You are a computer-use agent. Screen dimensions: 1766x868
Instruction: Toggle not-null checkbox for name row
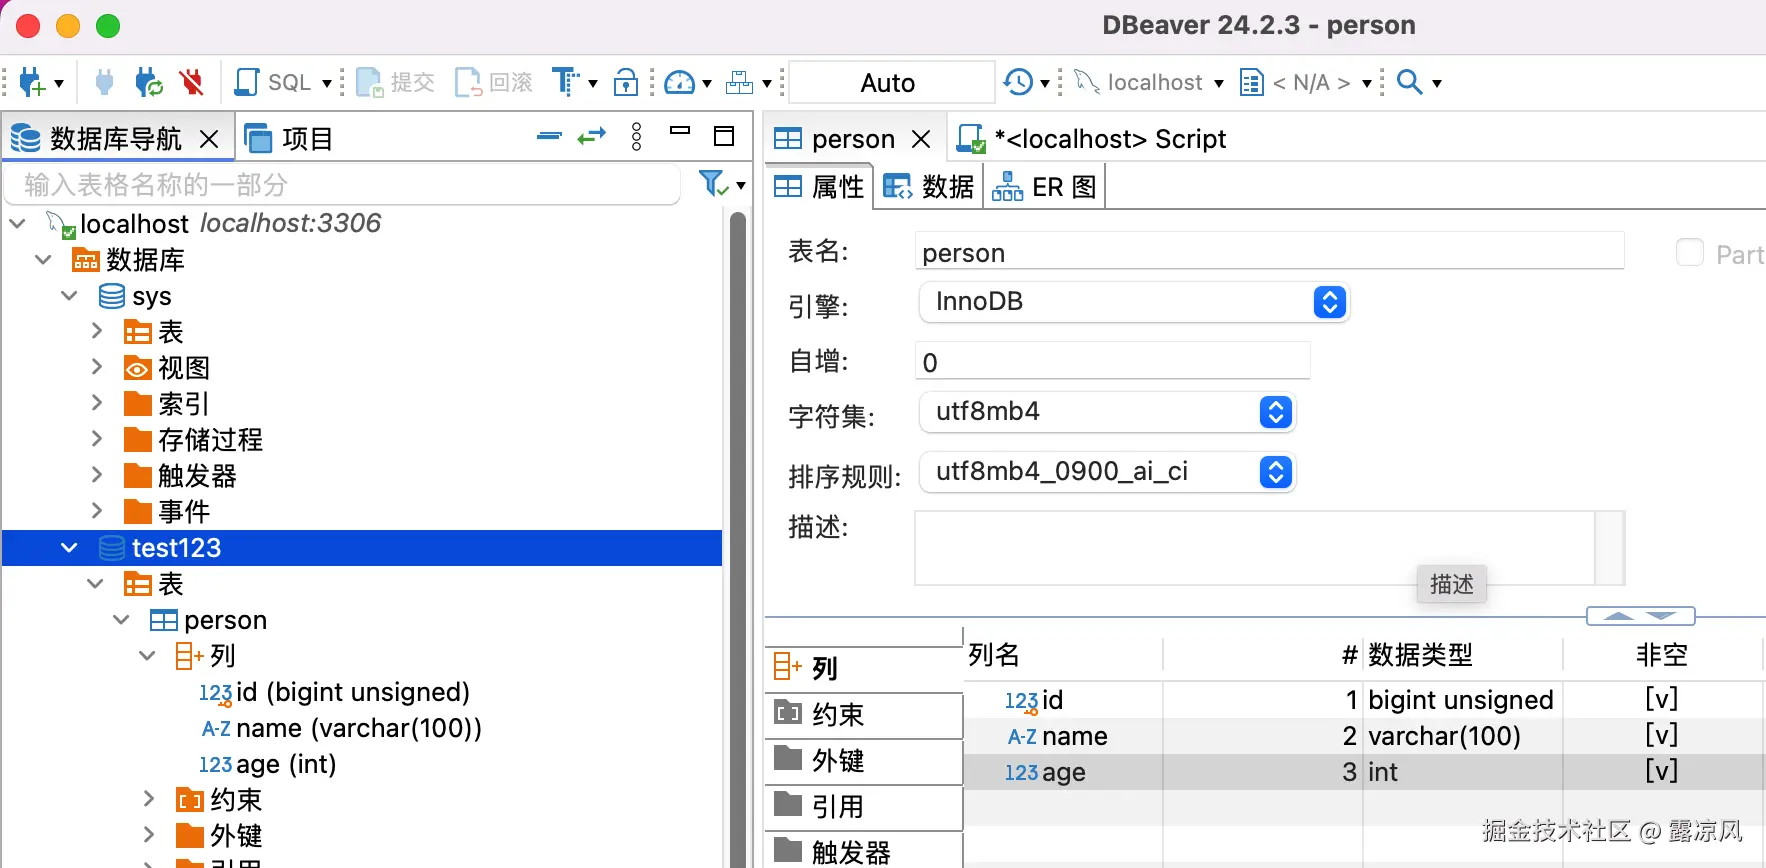[1661, 735]
